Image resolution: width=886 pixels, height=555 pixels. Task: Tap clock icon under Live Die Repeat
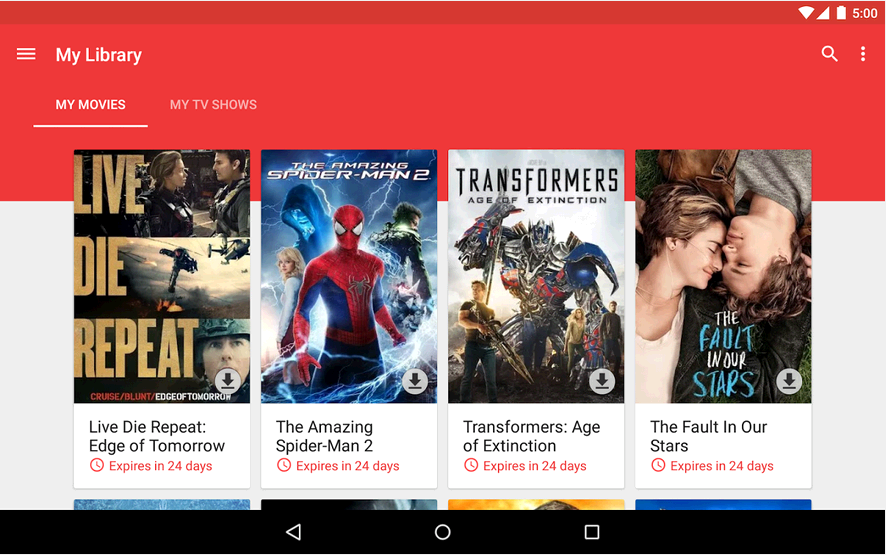pos(97,465)
